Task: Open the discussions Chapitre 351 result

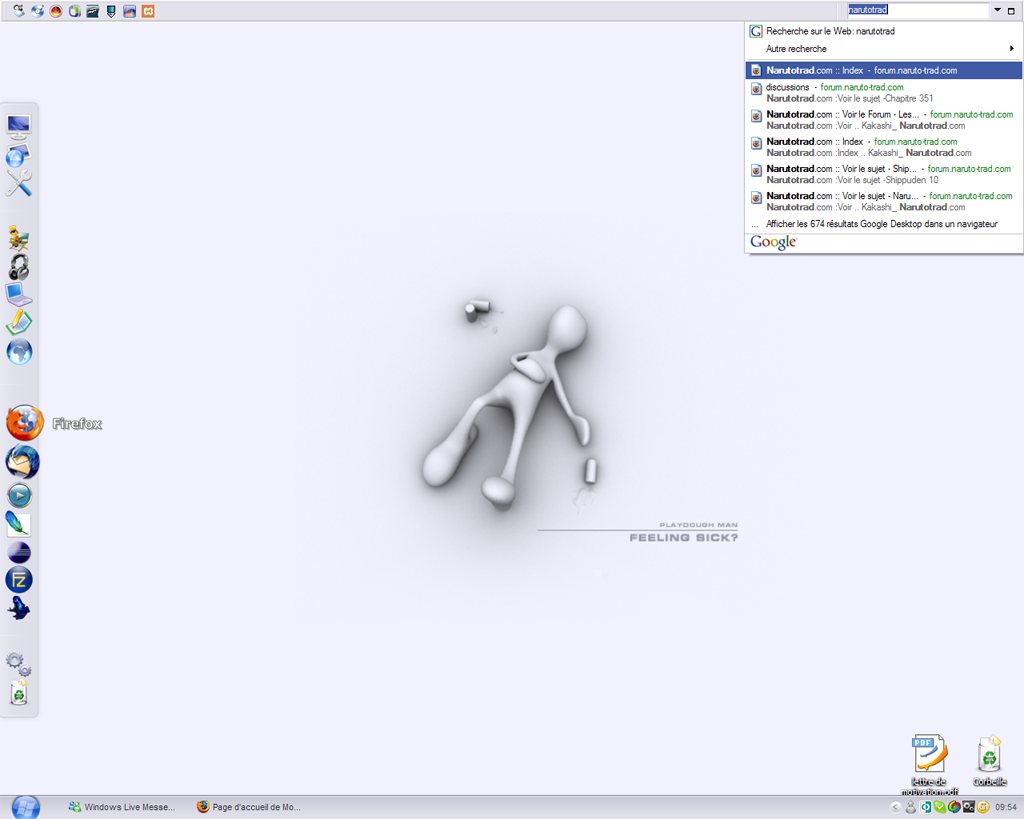Action: point(884,93)
